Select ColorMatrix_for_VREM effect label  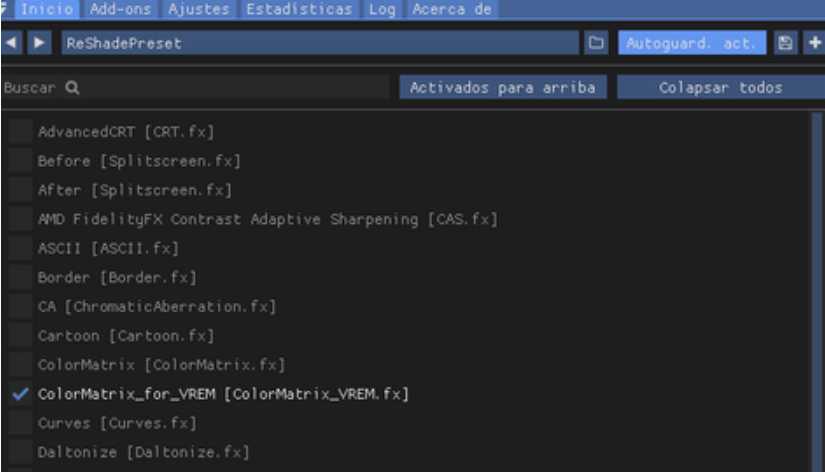(223, 394)
